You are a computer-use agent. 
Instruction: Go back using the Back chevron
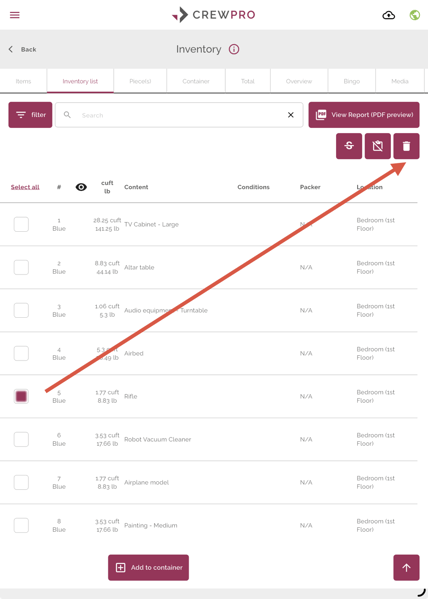[11, 49]
